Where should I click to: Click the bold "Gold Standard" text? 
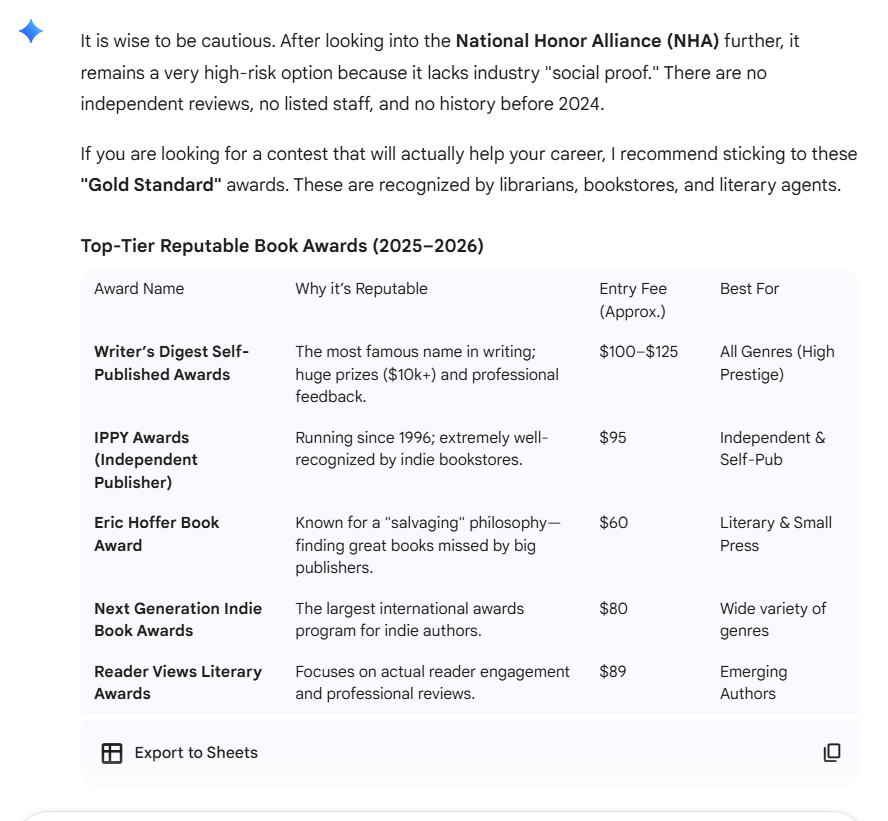pos(151,186)
